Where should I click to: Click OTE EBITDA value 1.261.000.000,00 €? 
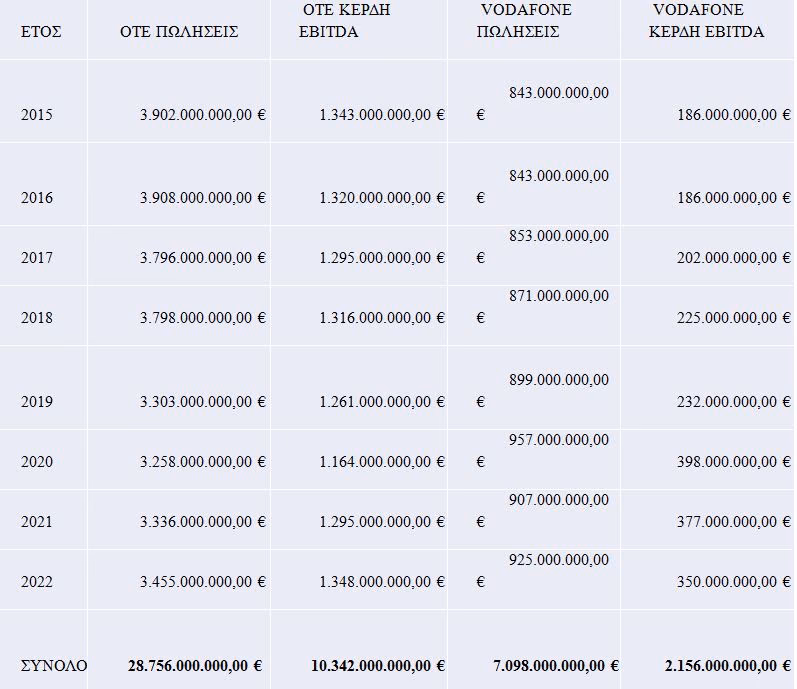click(x=382, y=402)
